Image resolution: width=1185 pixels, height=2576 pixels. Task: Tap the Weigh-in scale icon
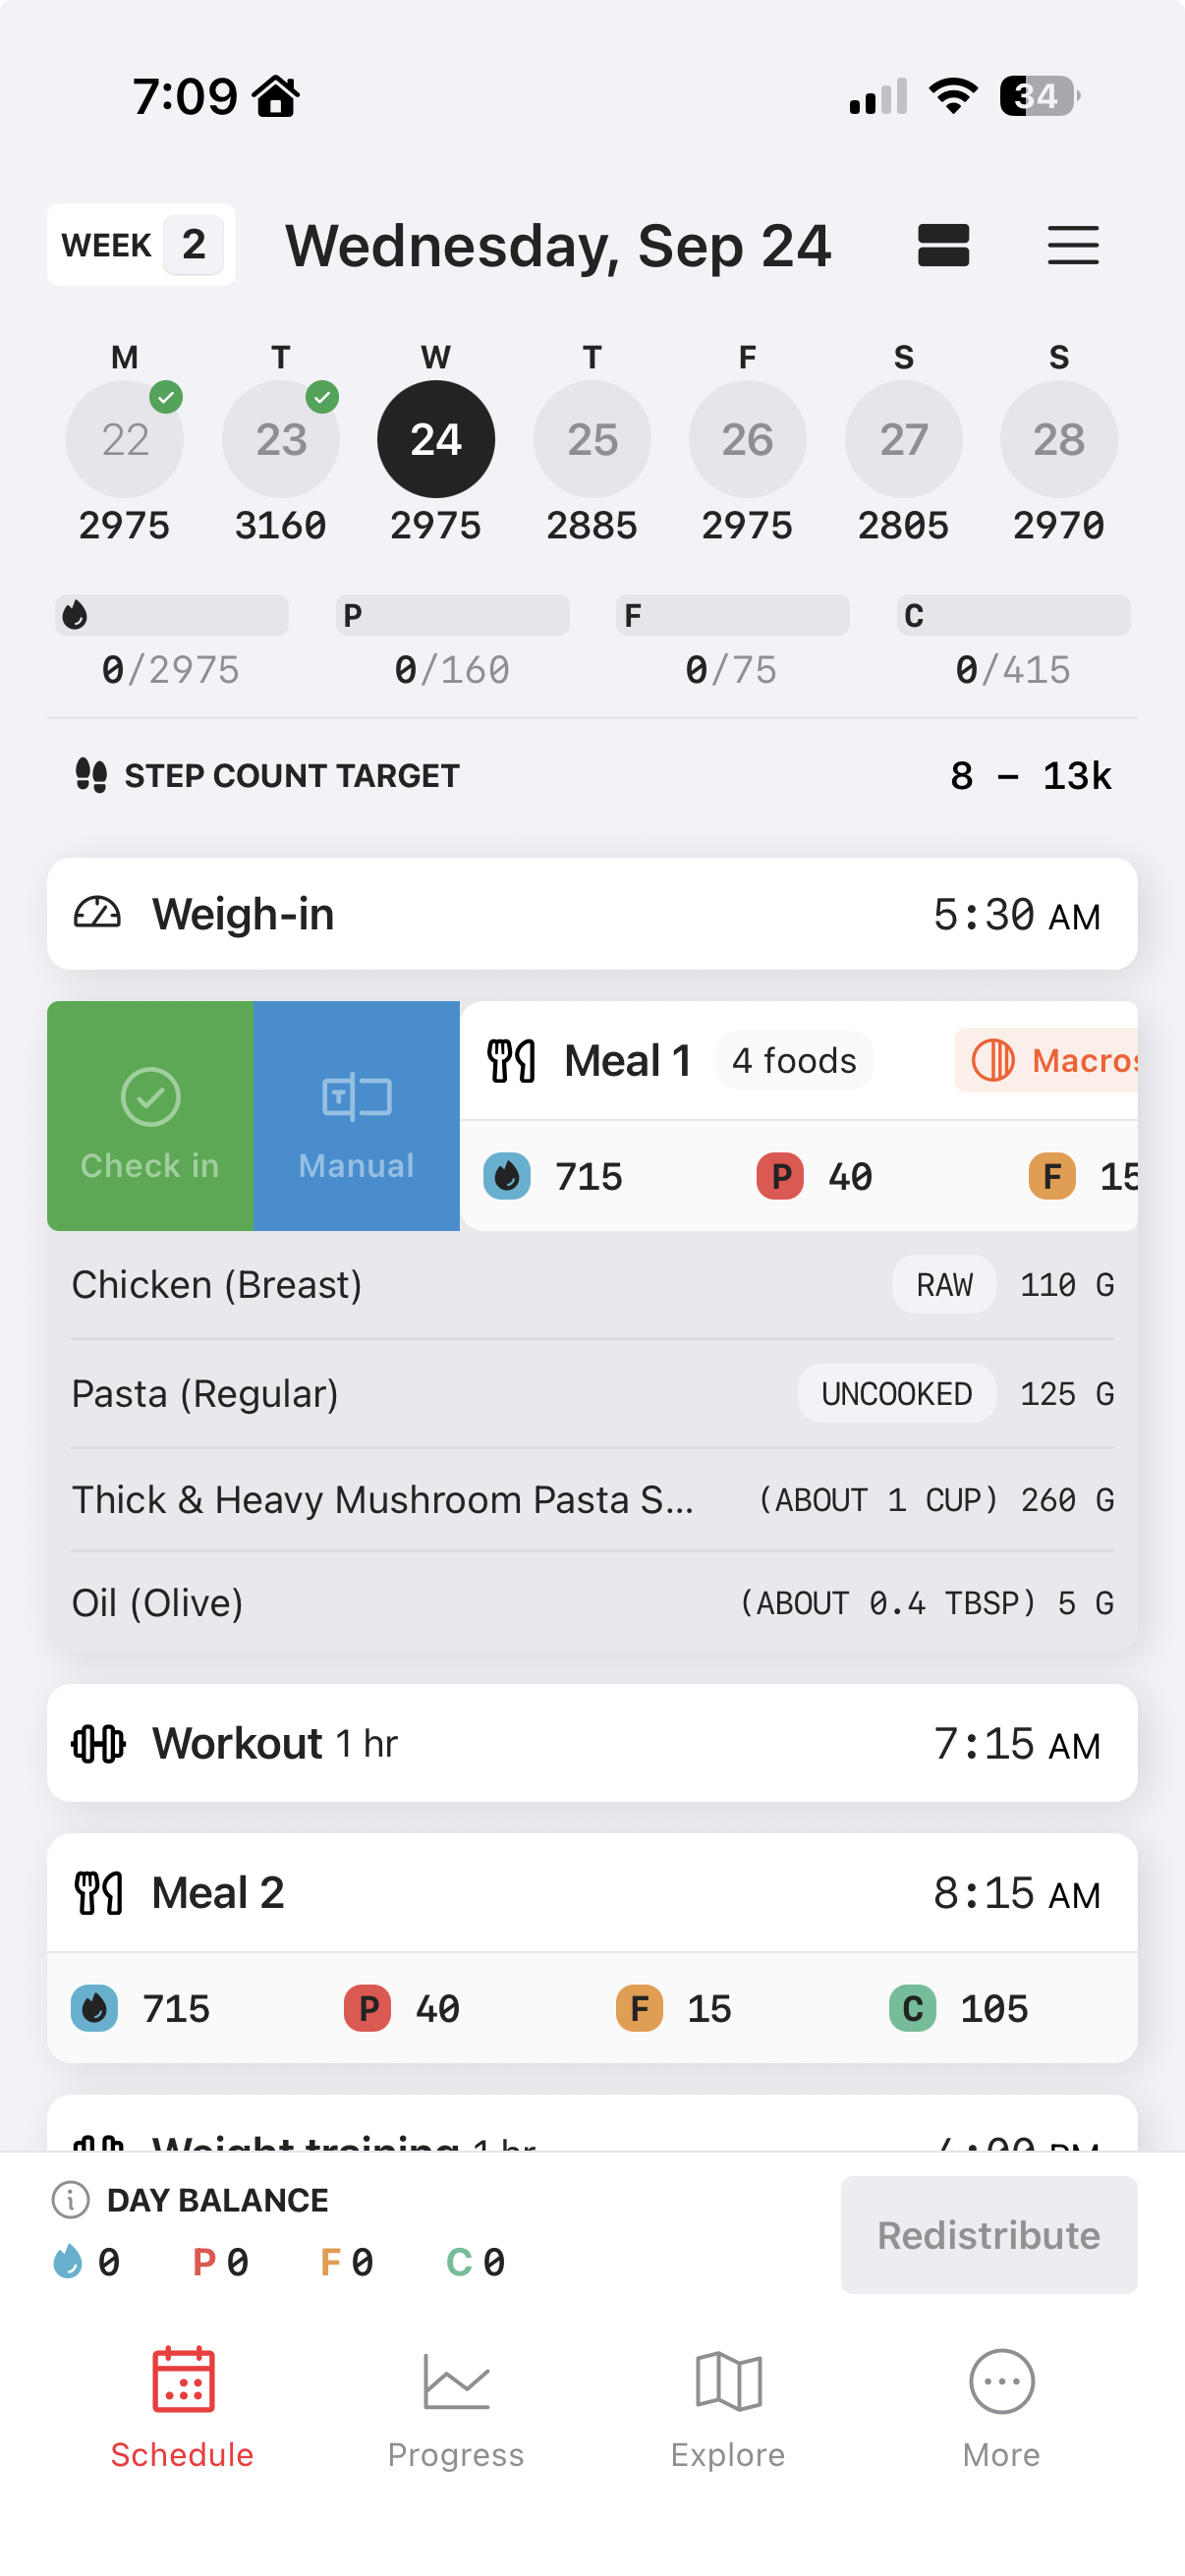pos(97,913)
